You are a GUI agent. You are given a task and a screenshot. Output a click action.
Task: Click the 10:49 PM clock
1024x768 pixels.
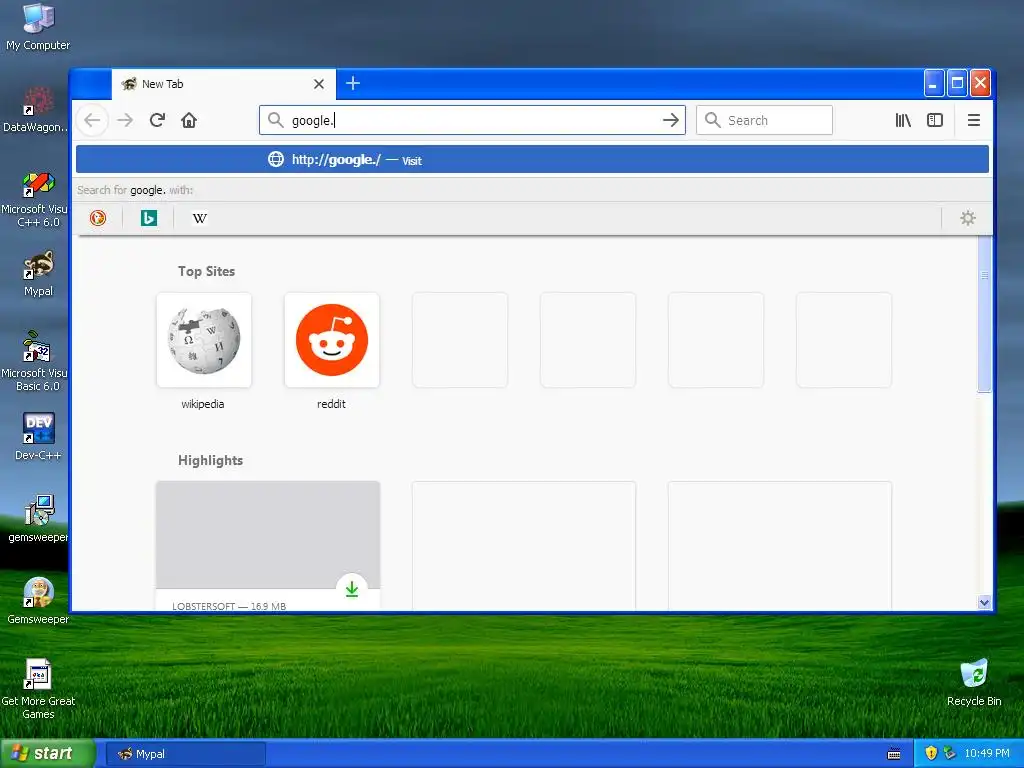tap(987, 754)
